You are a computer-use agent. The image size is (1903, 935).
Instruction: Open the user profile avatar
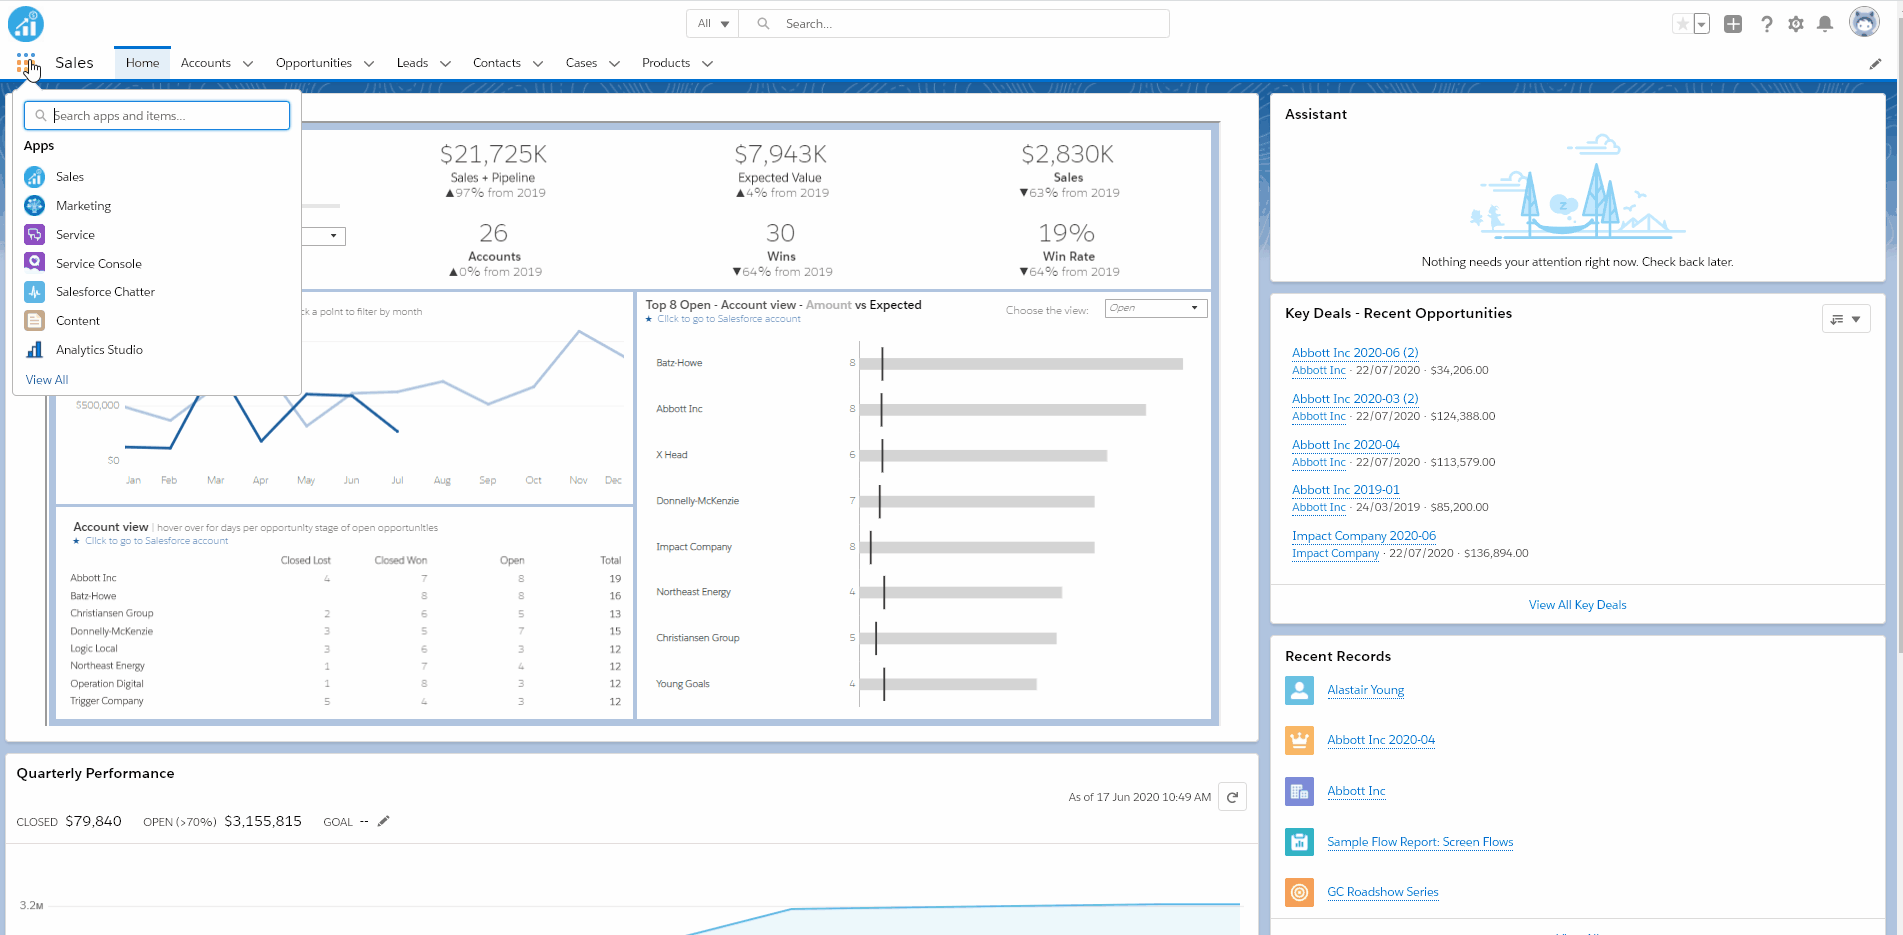1864,22
